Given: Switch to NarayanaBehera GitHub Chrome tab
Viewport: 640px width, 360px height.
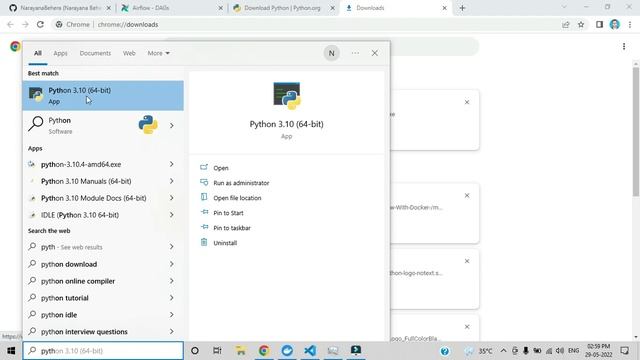Looking at the screenshot, I should click(x=61, y=8).
